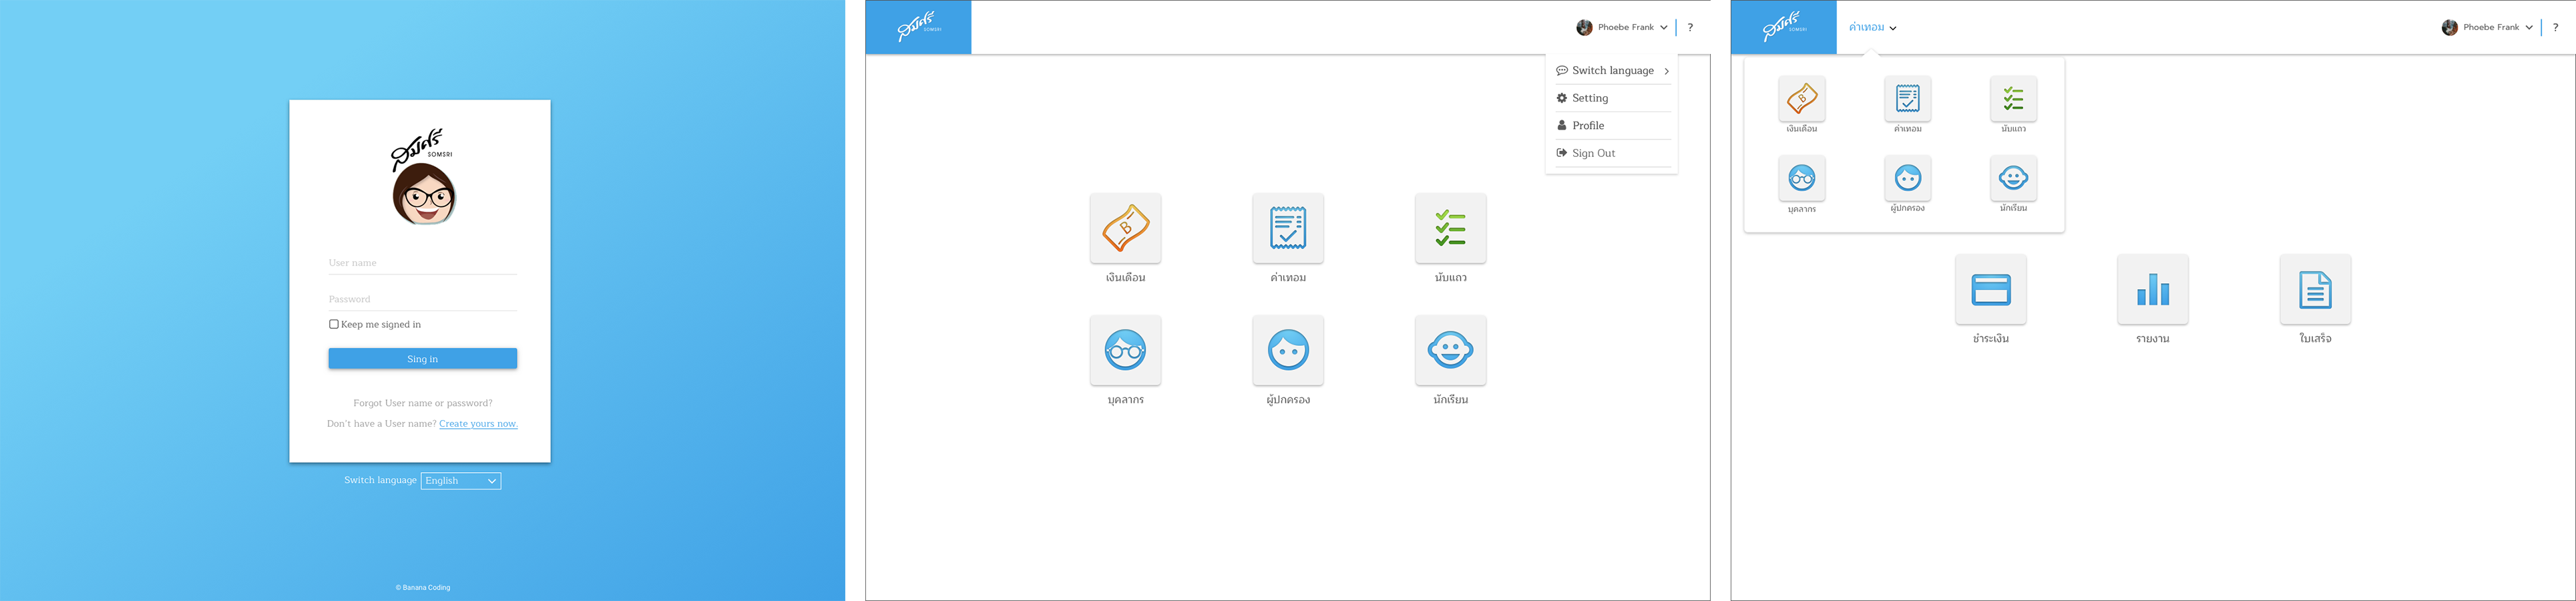Screen dimensions: 2576x601
Task: Click the Somsri cartoon avatar on login card
Action: [x=424, y=194]
